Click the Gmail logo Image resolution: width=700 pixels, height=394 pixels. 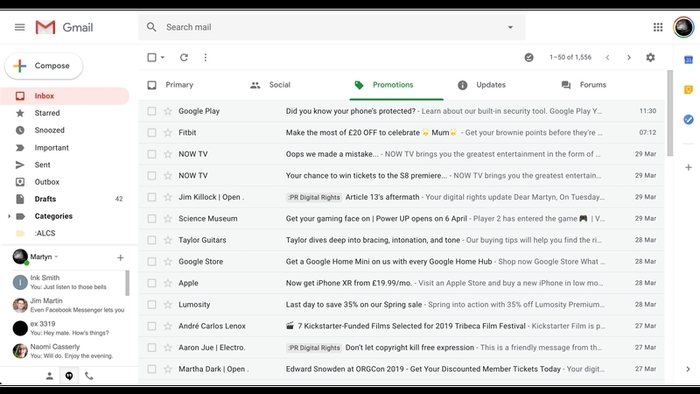(x=64, y=27)
